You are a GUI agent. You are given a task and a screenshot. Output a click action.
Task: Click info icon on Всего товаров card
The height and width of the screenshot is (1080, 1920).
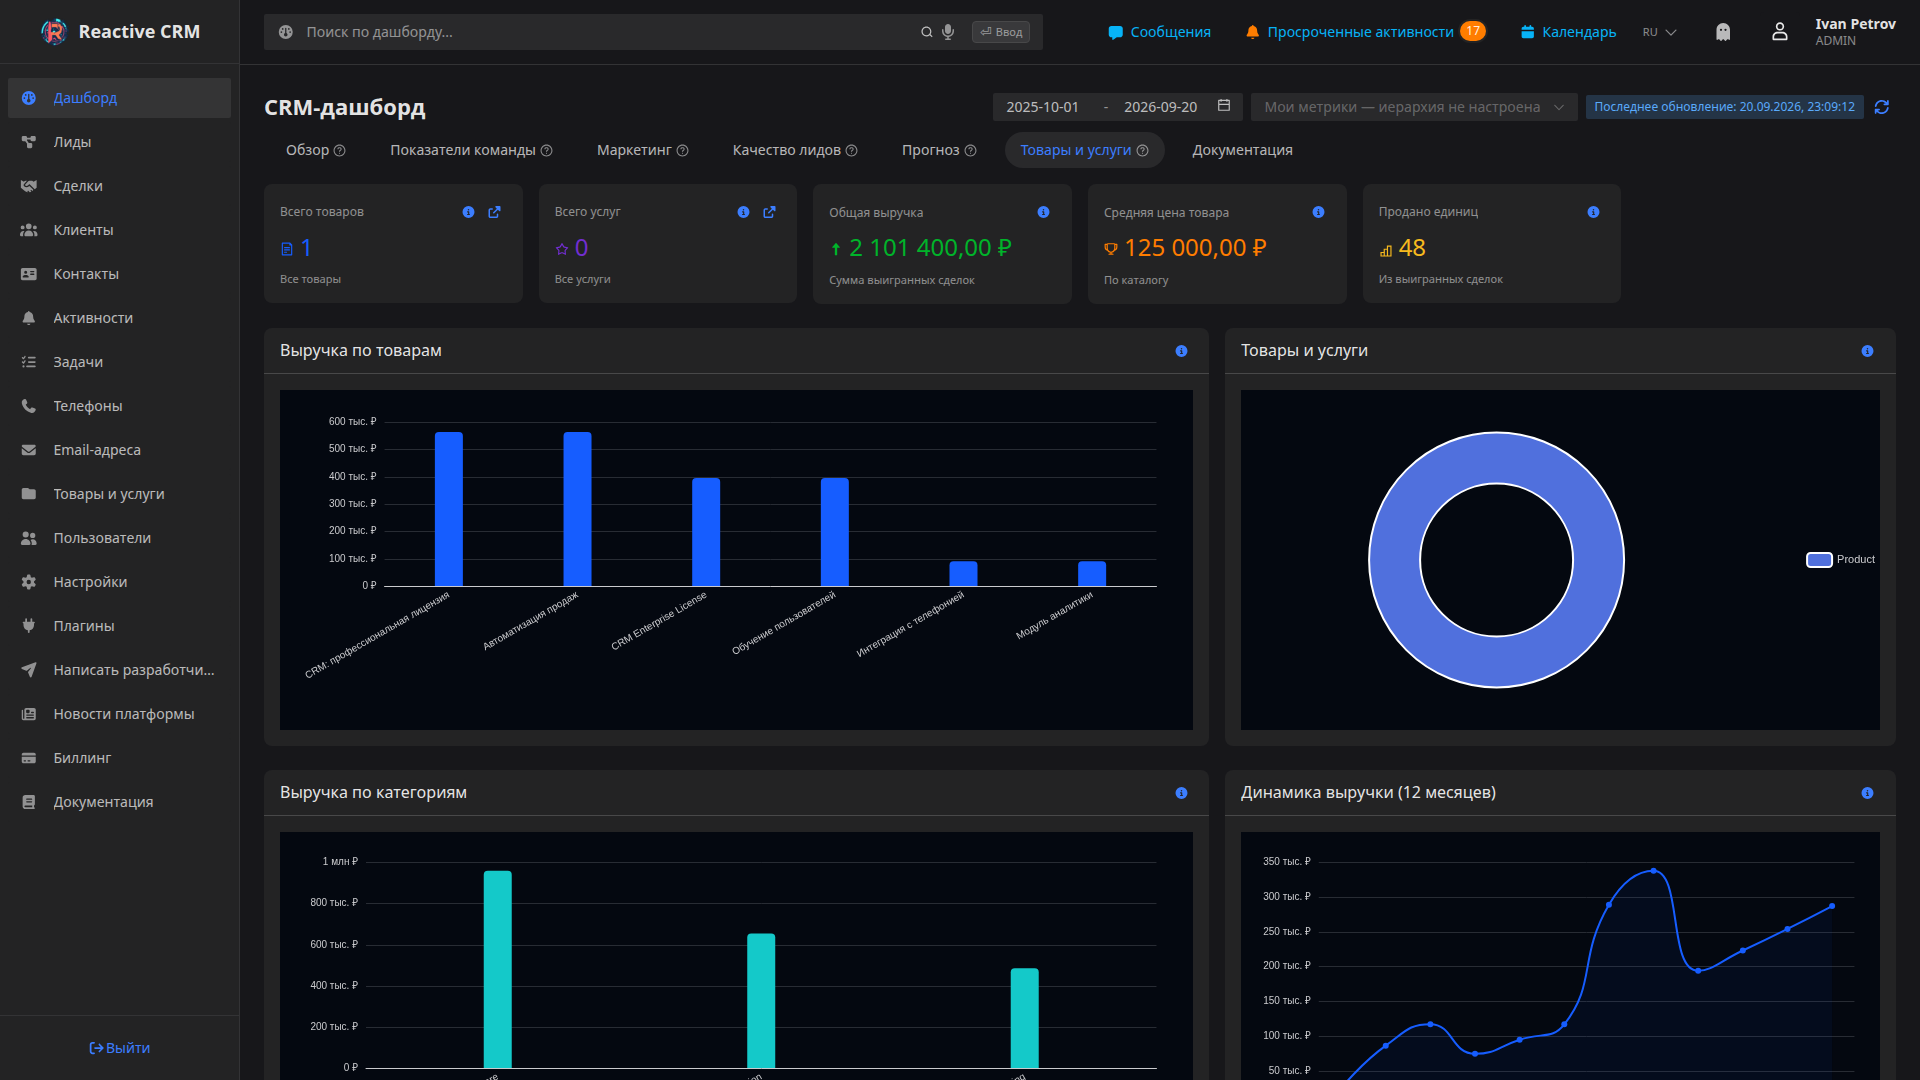click(468, 212)
